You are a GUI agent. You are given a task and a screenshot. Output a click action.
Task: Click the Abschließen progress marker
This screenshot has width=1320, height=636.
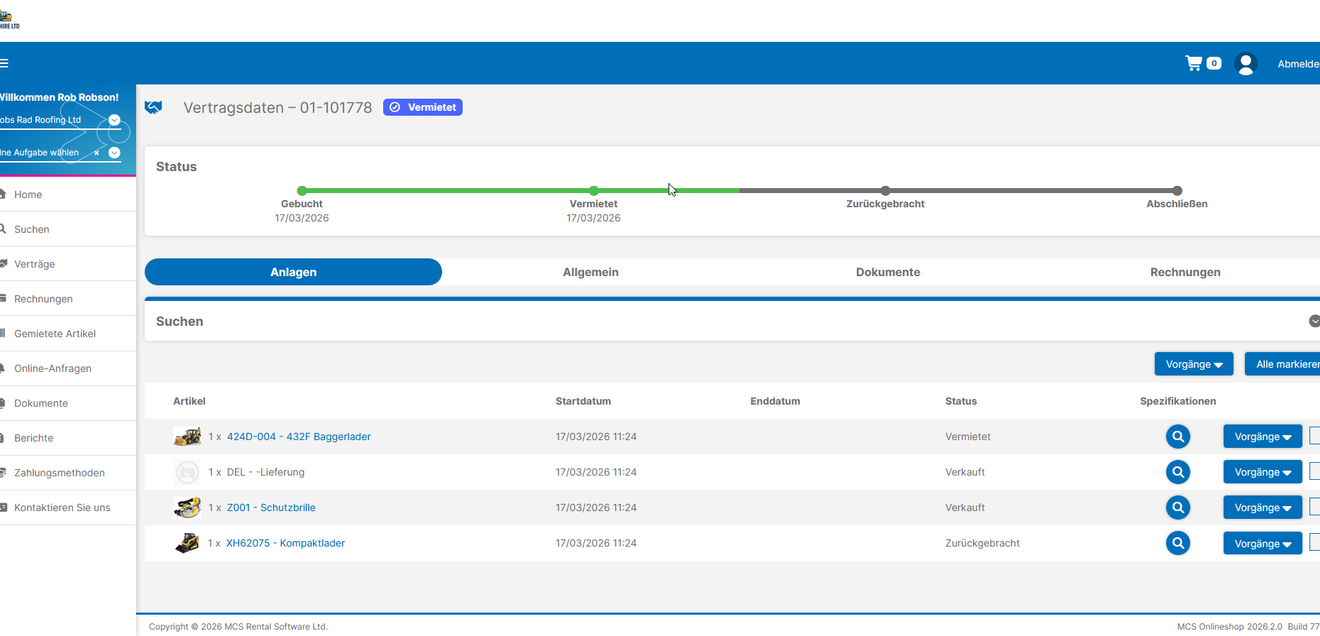point(1177,191)
